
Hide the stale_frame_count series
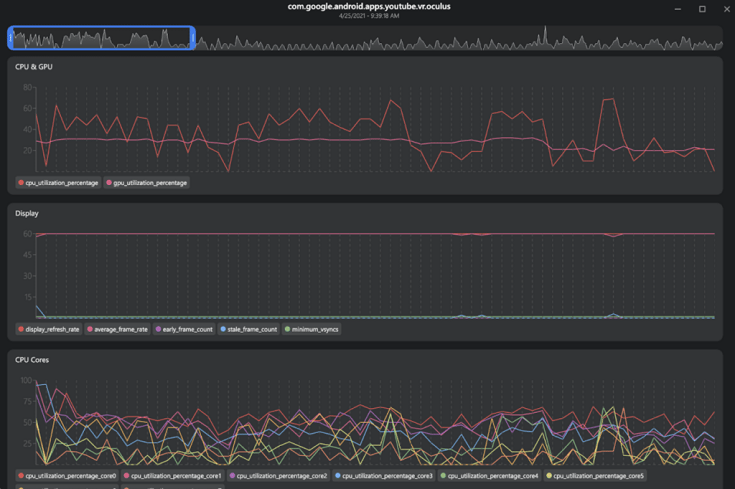(249, 329)
